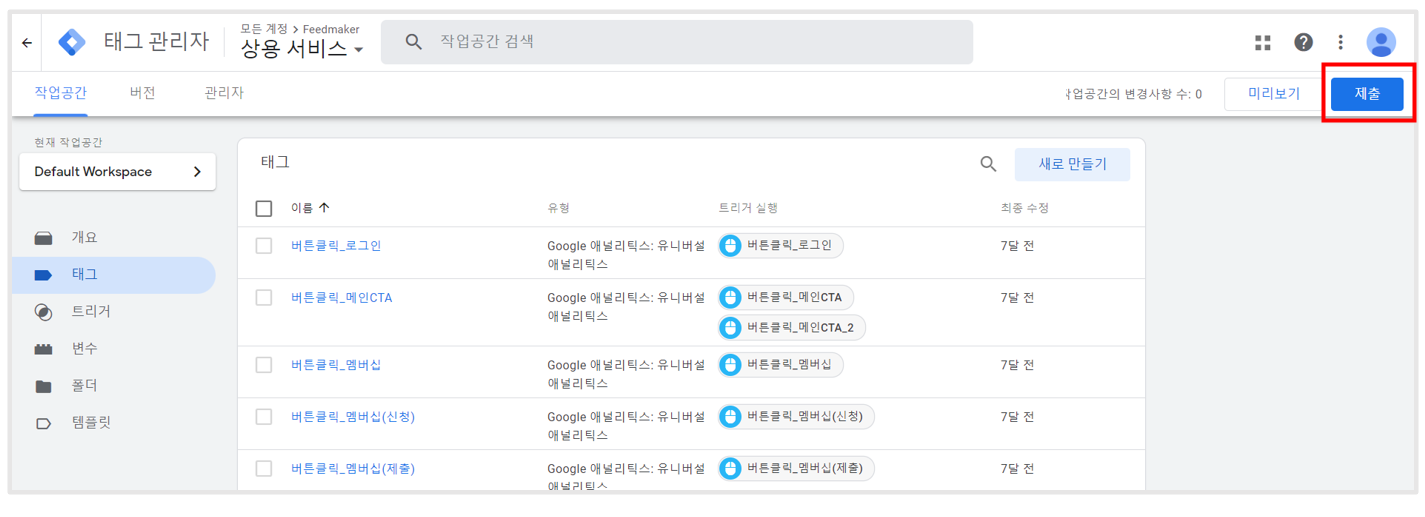This screenshot has height=517, width=1425.
Task: Expand the Default Workspace selector
Action: click(x=118, y=172)
